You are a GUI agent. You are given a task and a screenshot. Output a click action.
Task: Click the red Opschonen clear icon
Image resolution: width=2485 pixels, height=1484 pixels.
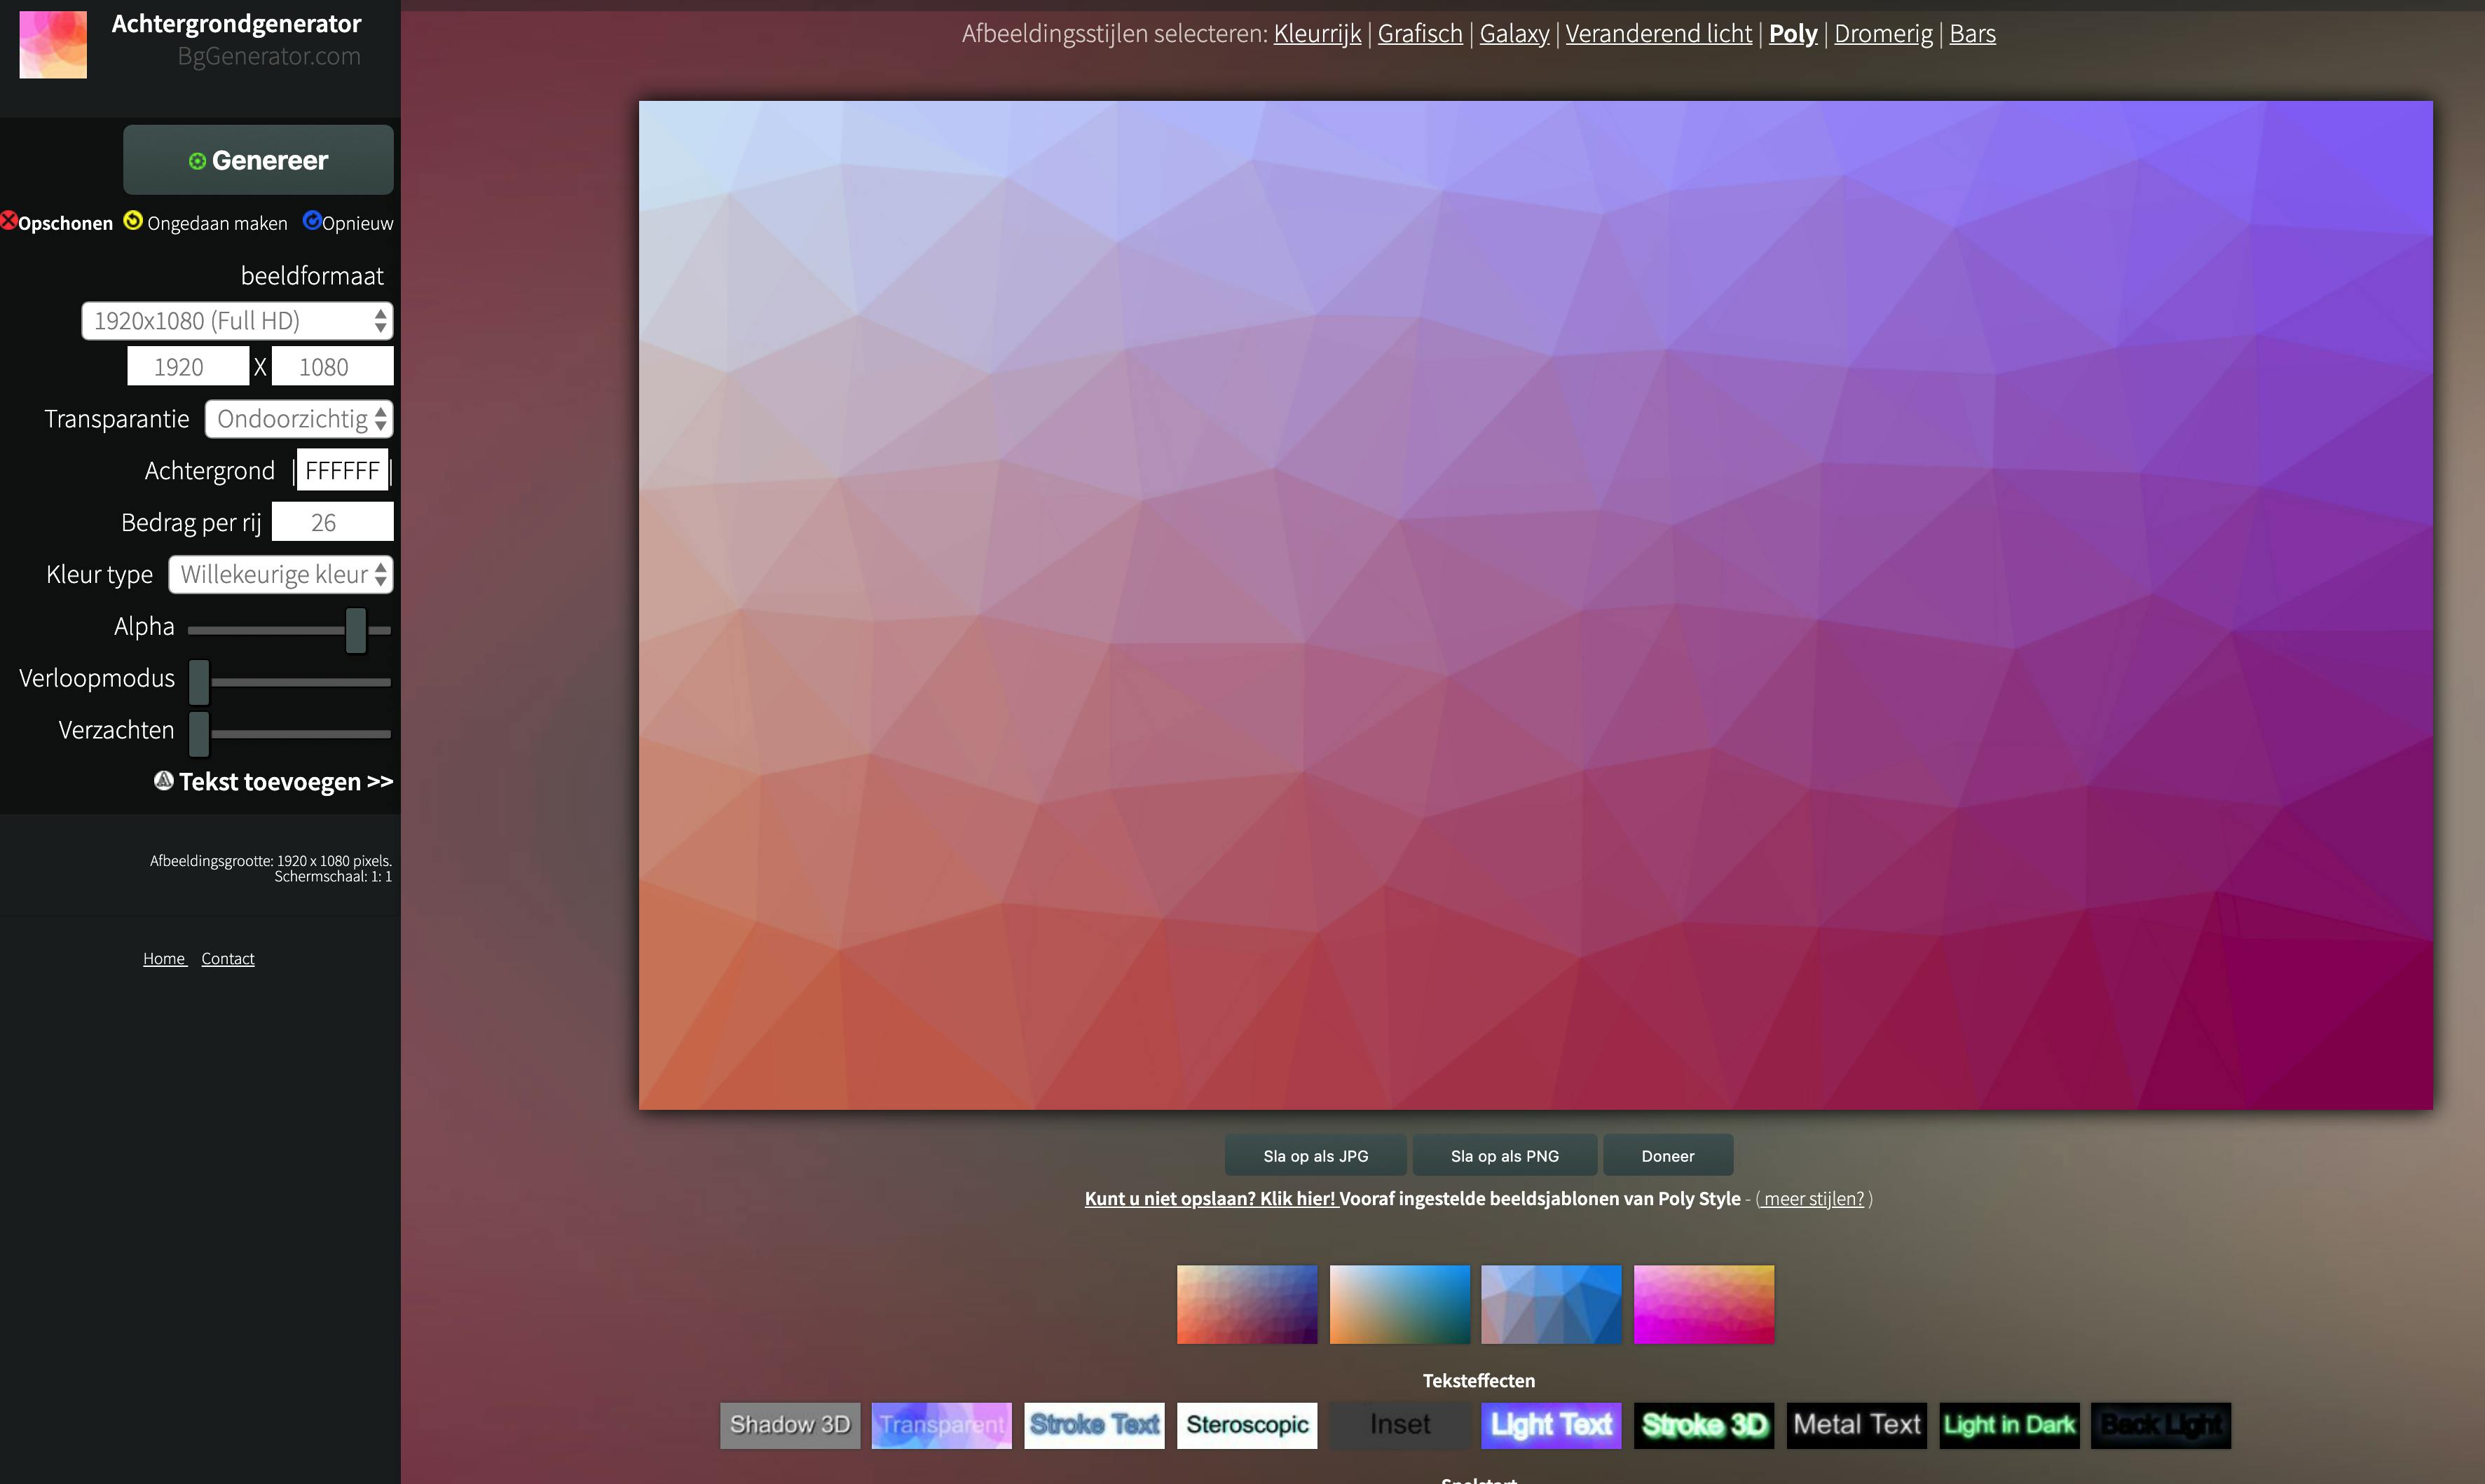9,221
